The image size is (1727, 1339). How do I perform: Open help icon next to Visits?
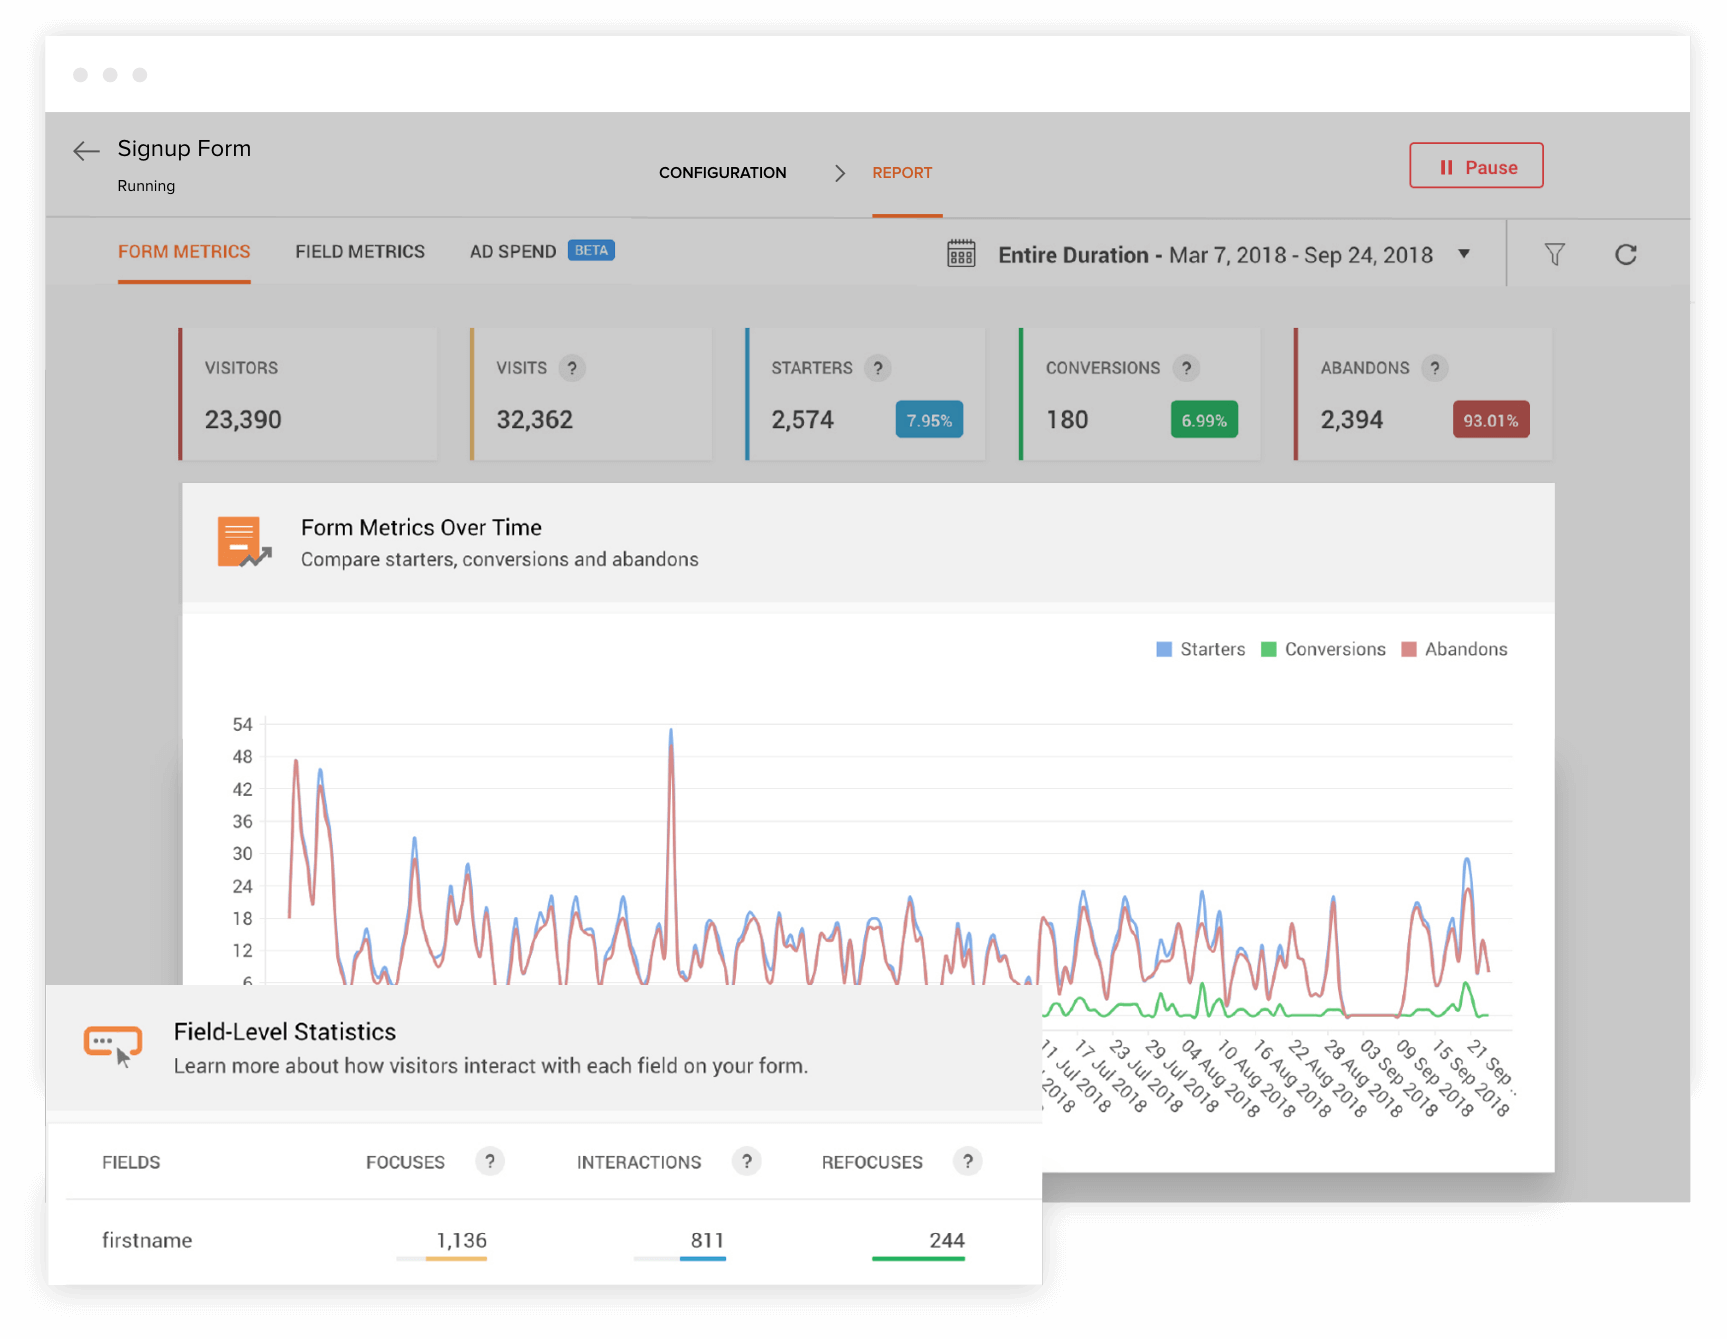(572, 368)
